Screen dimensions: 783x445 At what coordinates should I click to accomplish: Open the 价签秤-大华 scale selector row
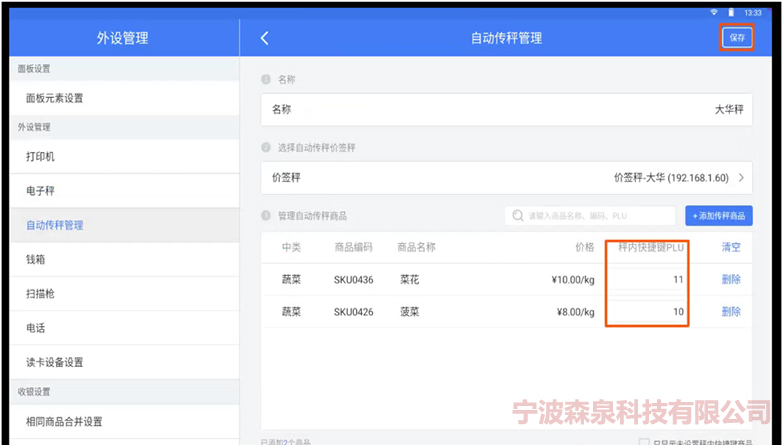pos(506,178)
